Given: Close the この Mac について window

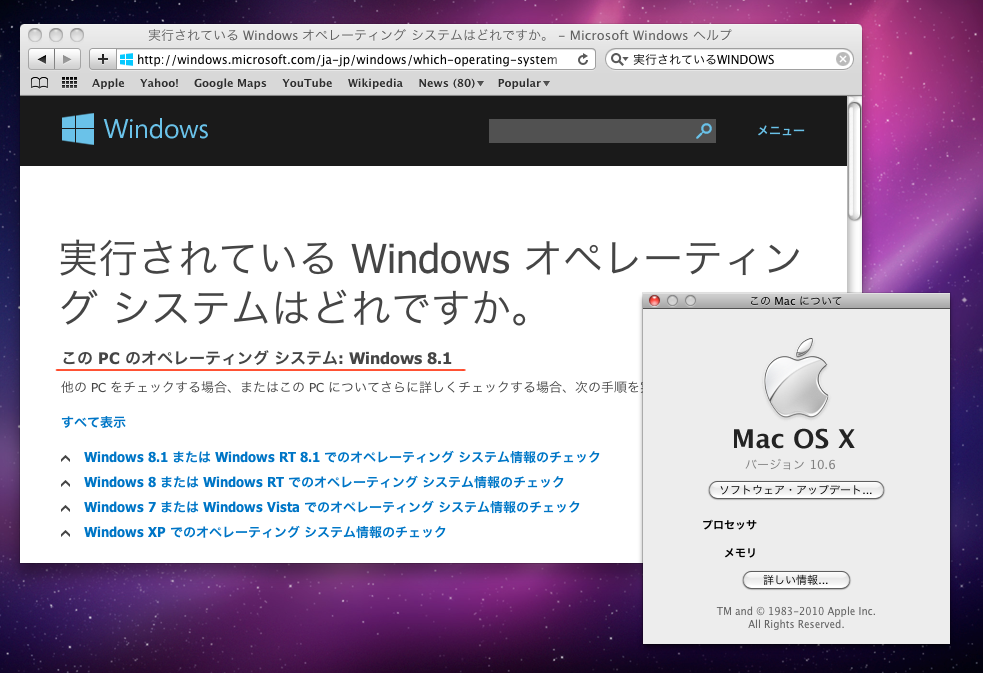Looking at the screenshot, I should [x=654, y=301].
